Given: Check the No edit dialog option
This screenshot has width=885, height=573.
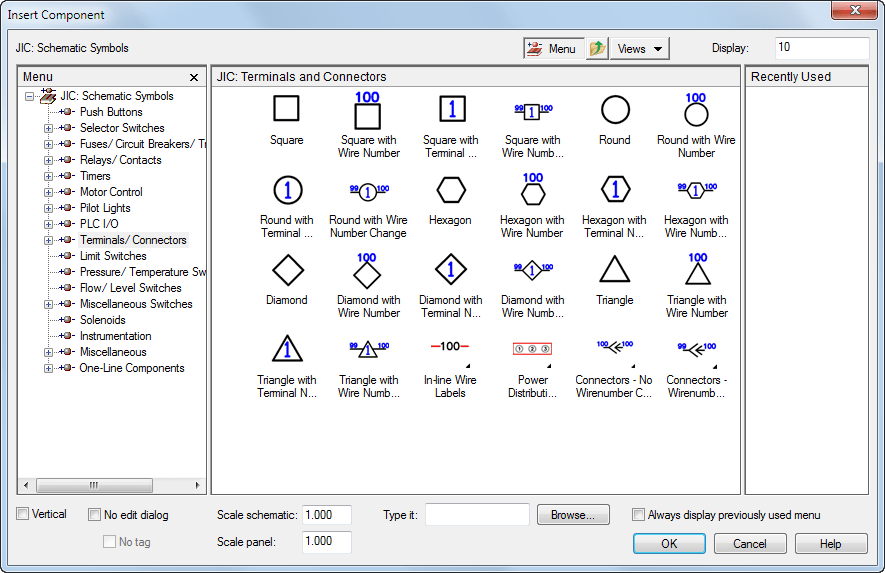Looking at the screenshot, I should [95, 515].
